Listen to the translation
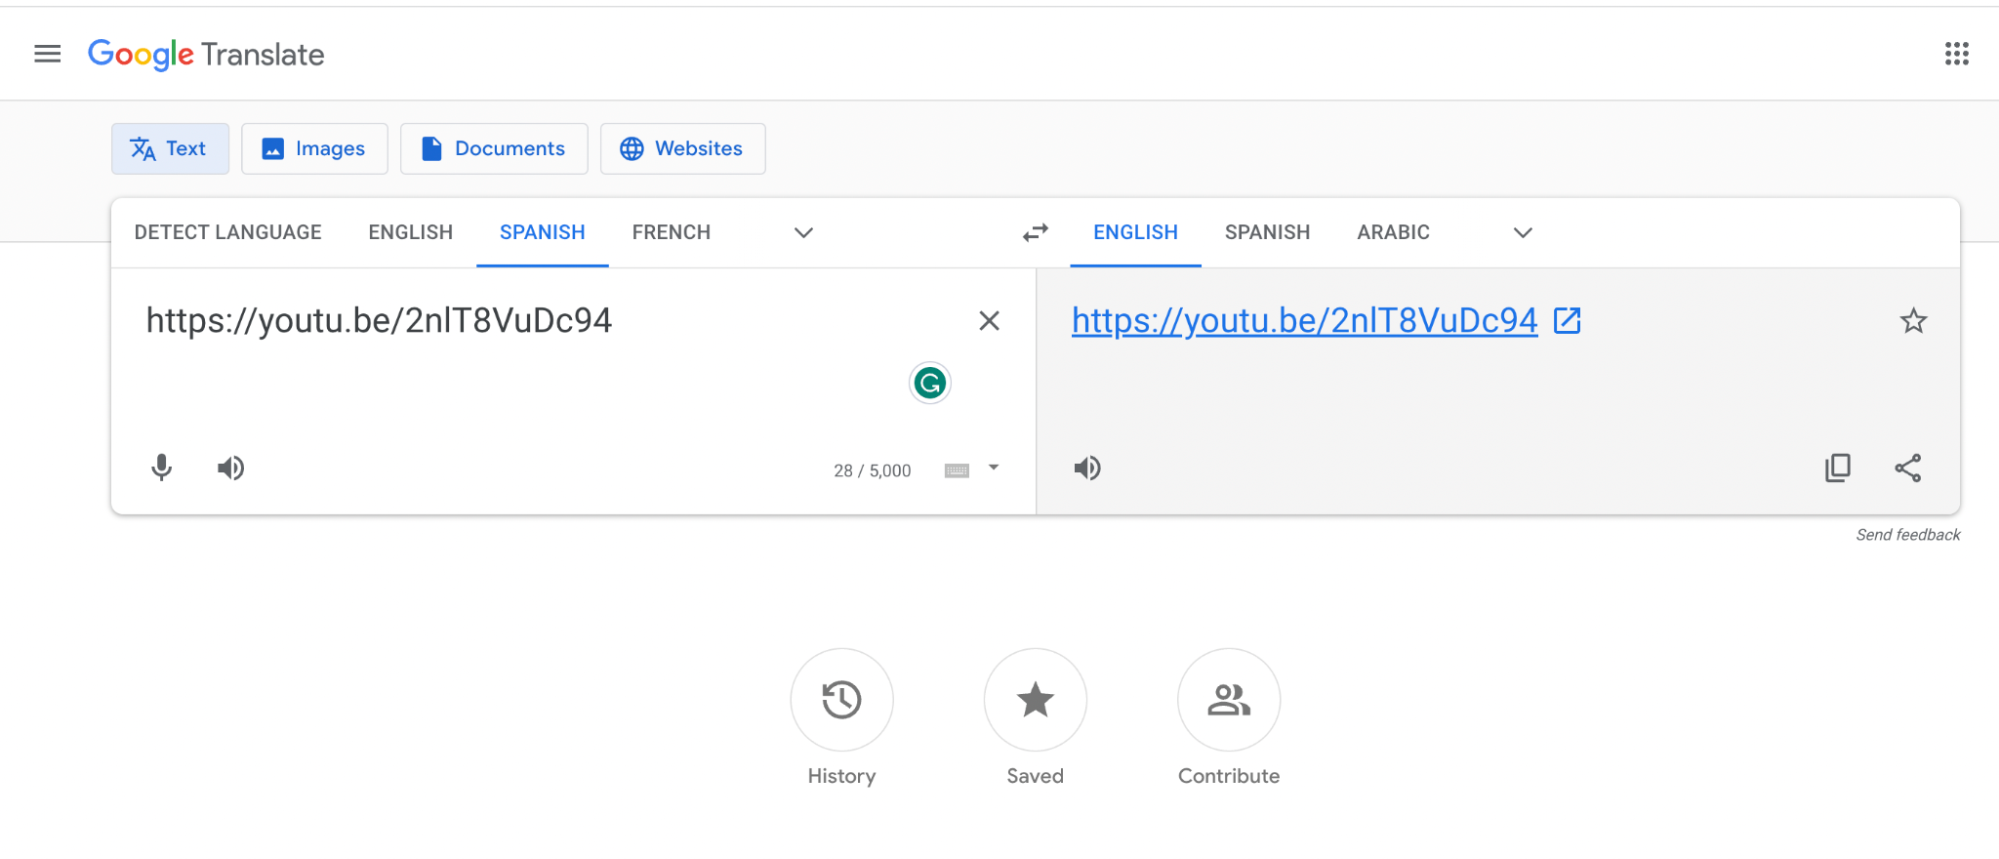 coord(1087,468)
